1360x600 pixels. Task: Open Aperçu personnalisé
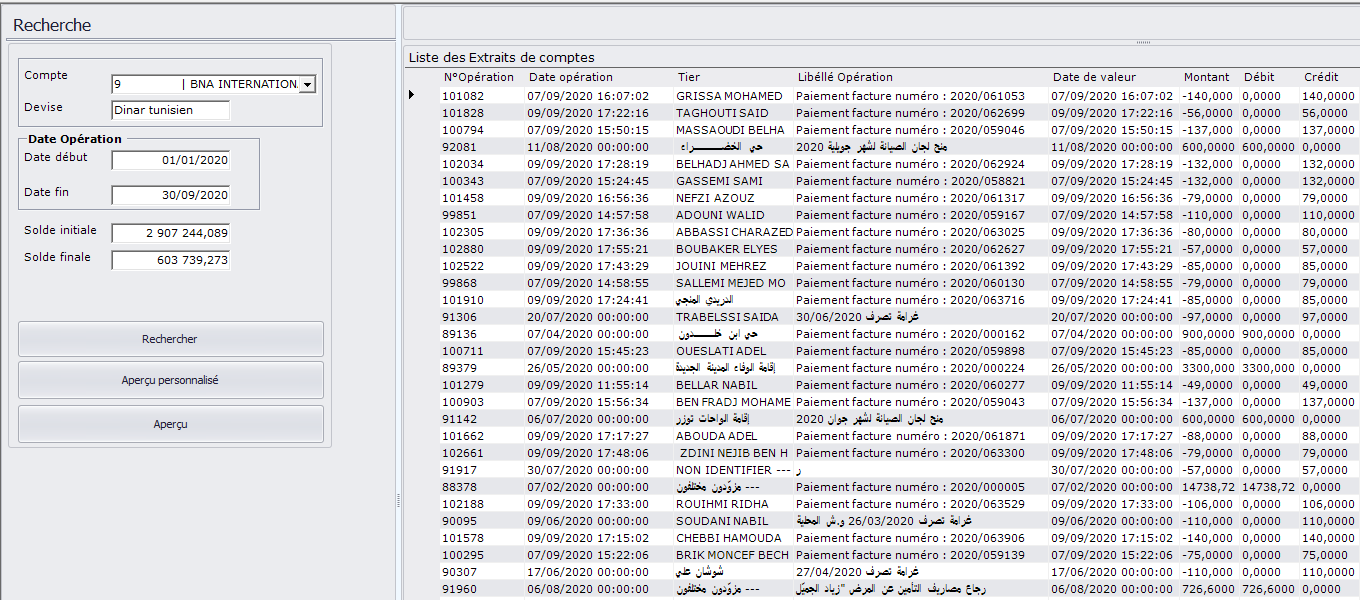click(170, 381)
